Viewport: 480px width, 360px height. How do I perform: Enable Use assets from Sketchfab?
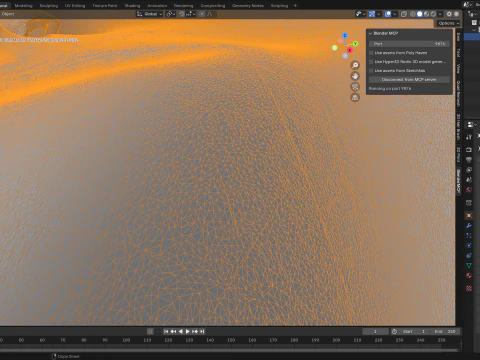[x=371, y=71]
